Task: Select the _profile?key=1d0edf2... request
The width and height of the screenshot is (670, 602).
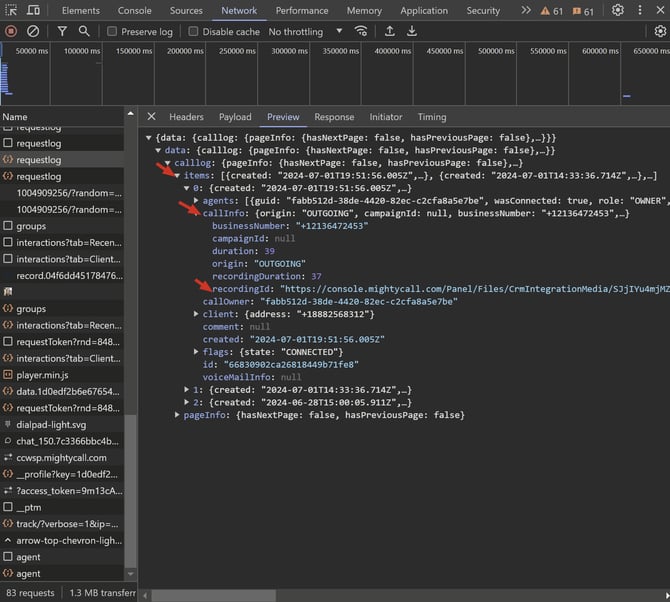Action: [62, 474]
